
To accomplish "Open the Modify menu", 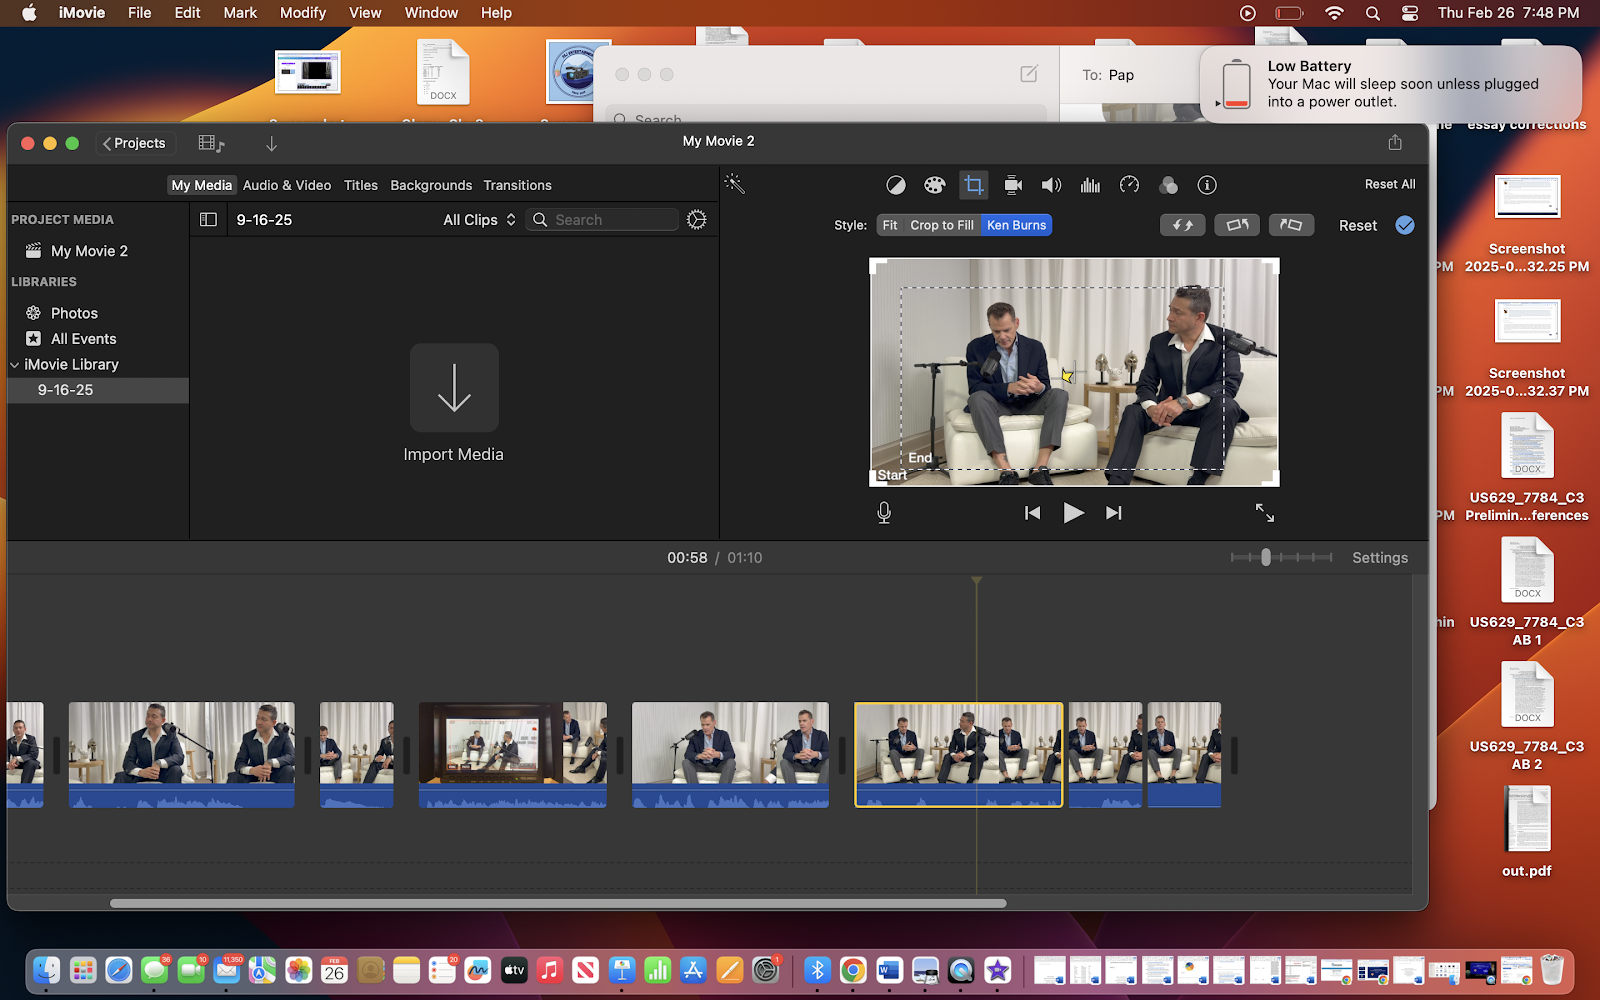I will [302, 13].
